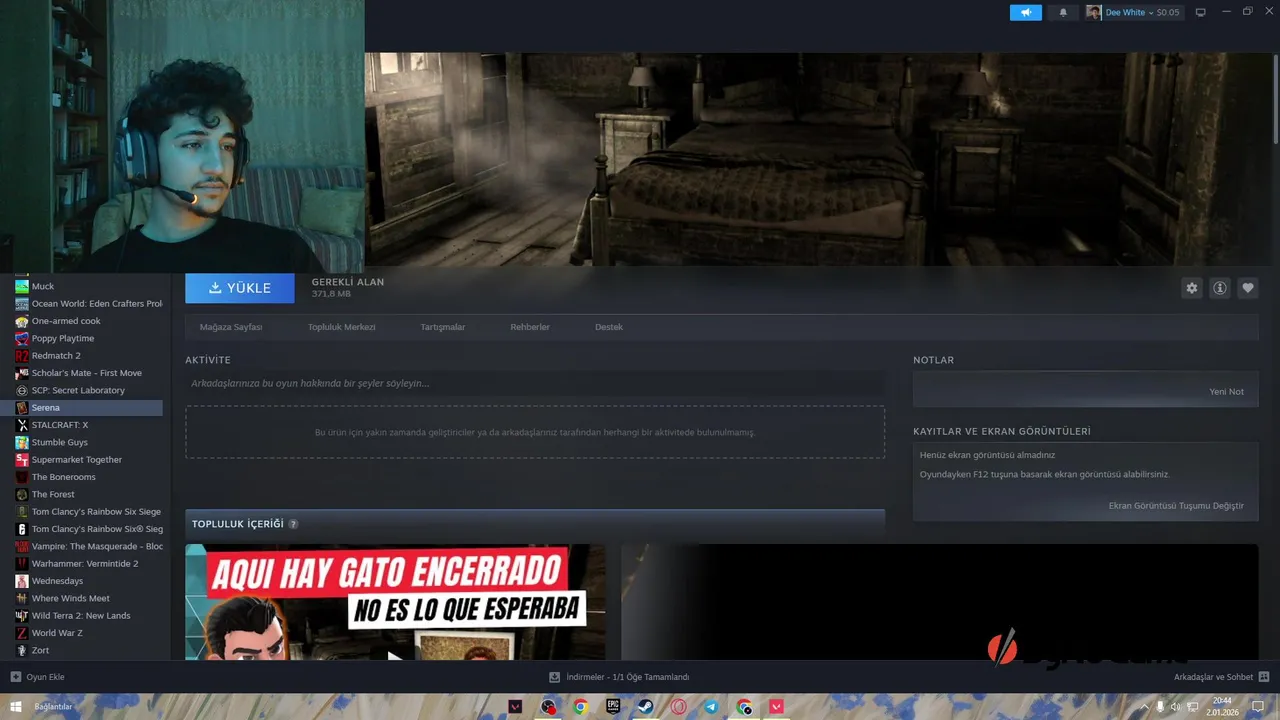Screen dimensions: 1280x720
Task: Open the announcements megaphone button
Action: tap(1025, 12)
